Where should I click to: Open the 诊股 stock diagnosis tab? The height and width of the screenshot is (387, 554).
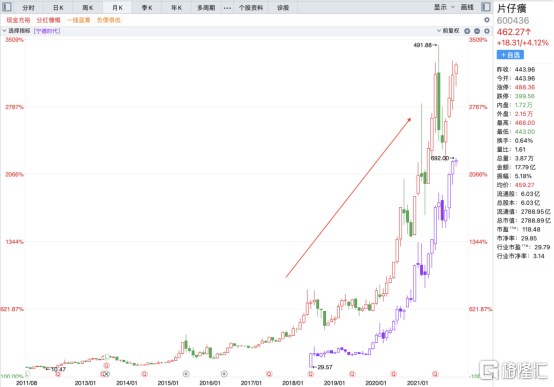click(283, 7)
